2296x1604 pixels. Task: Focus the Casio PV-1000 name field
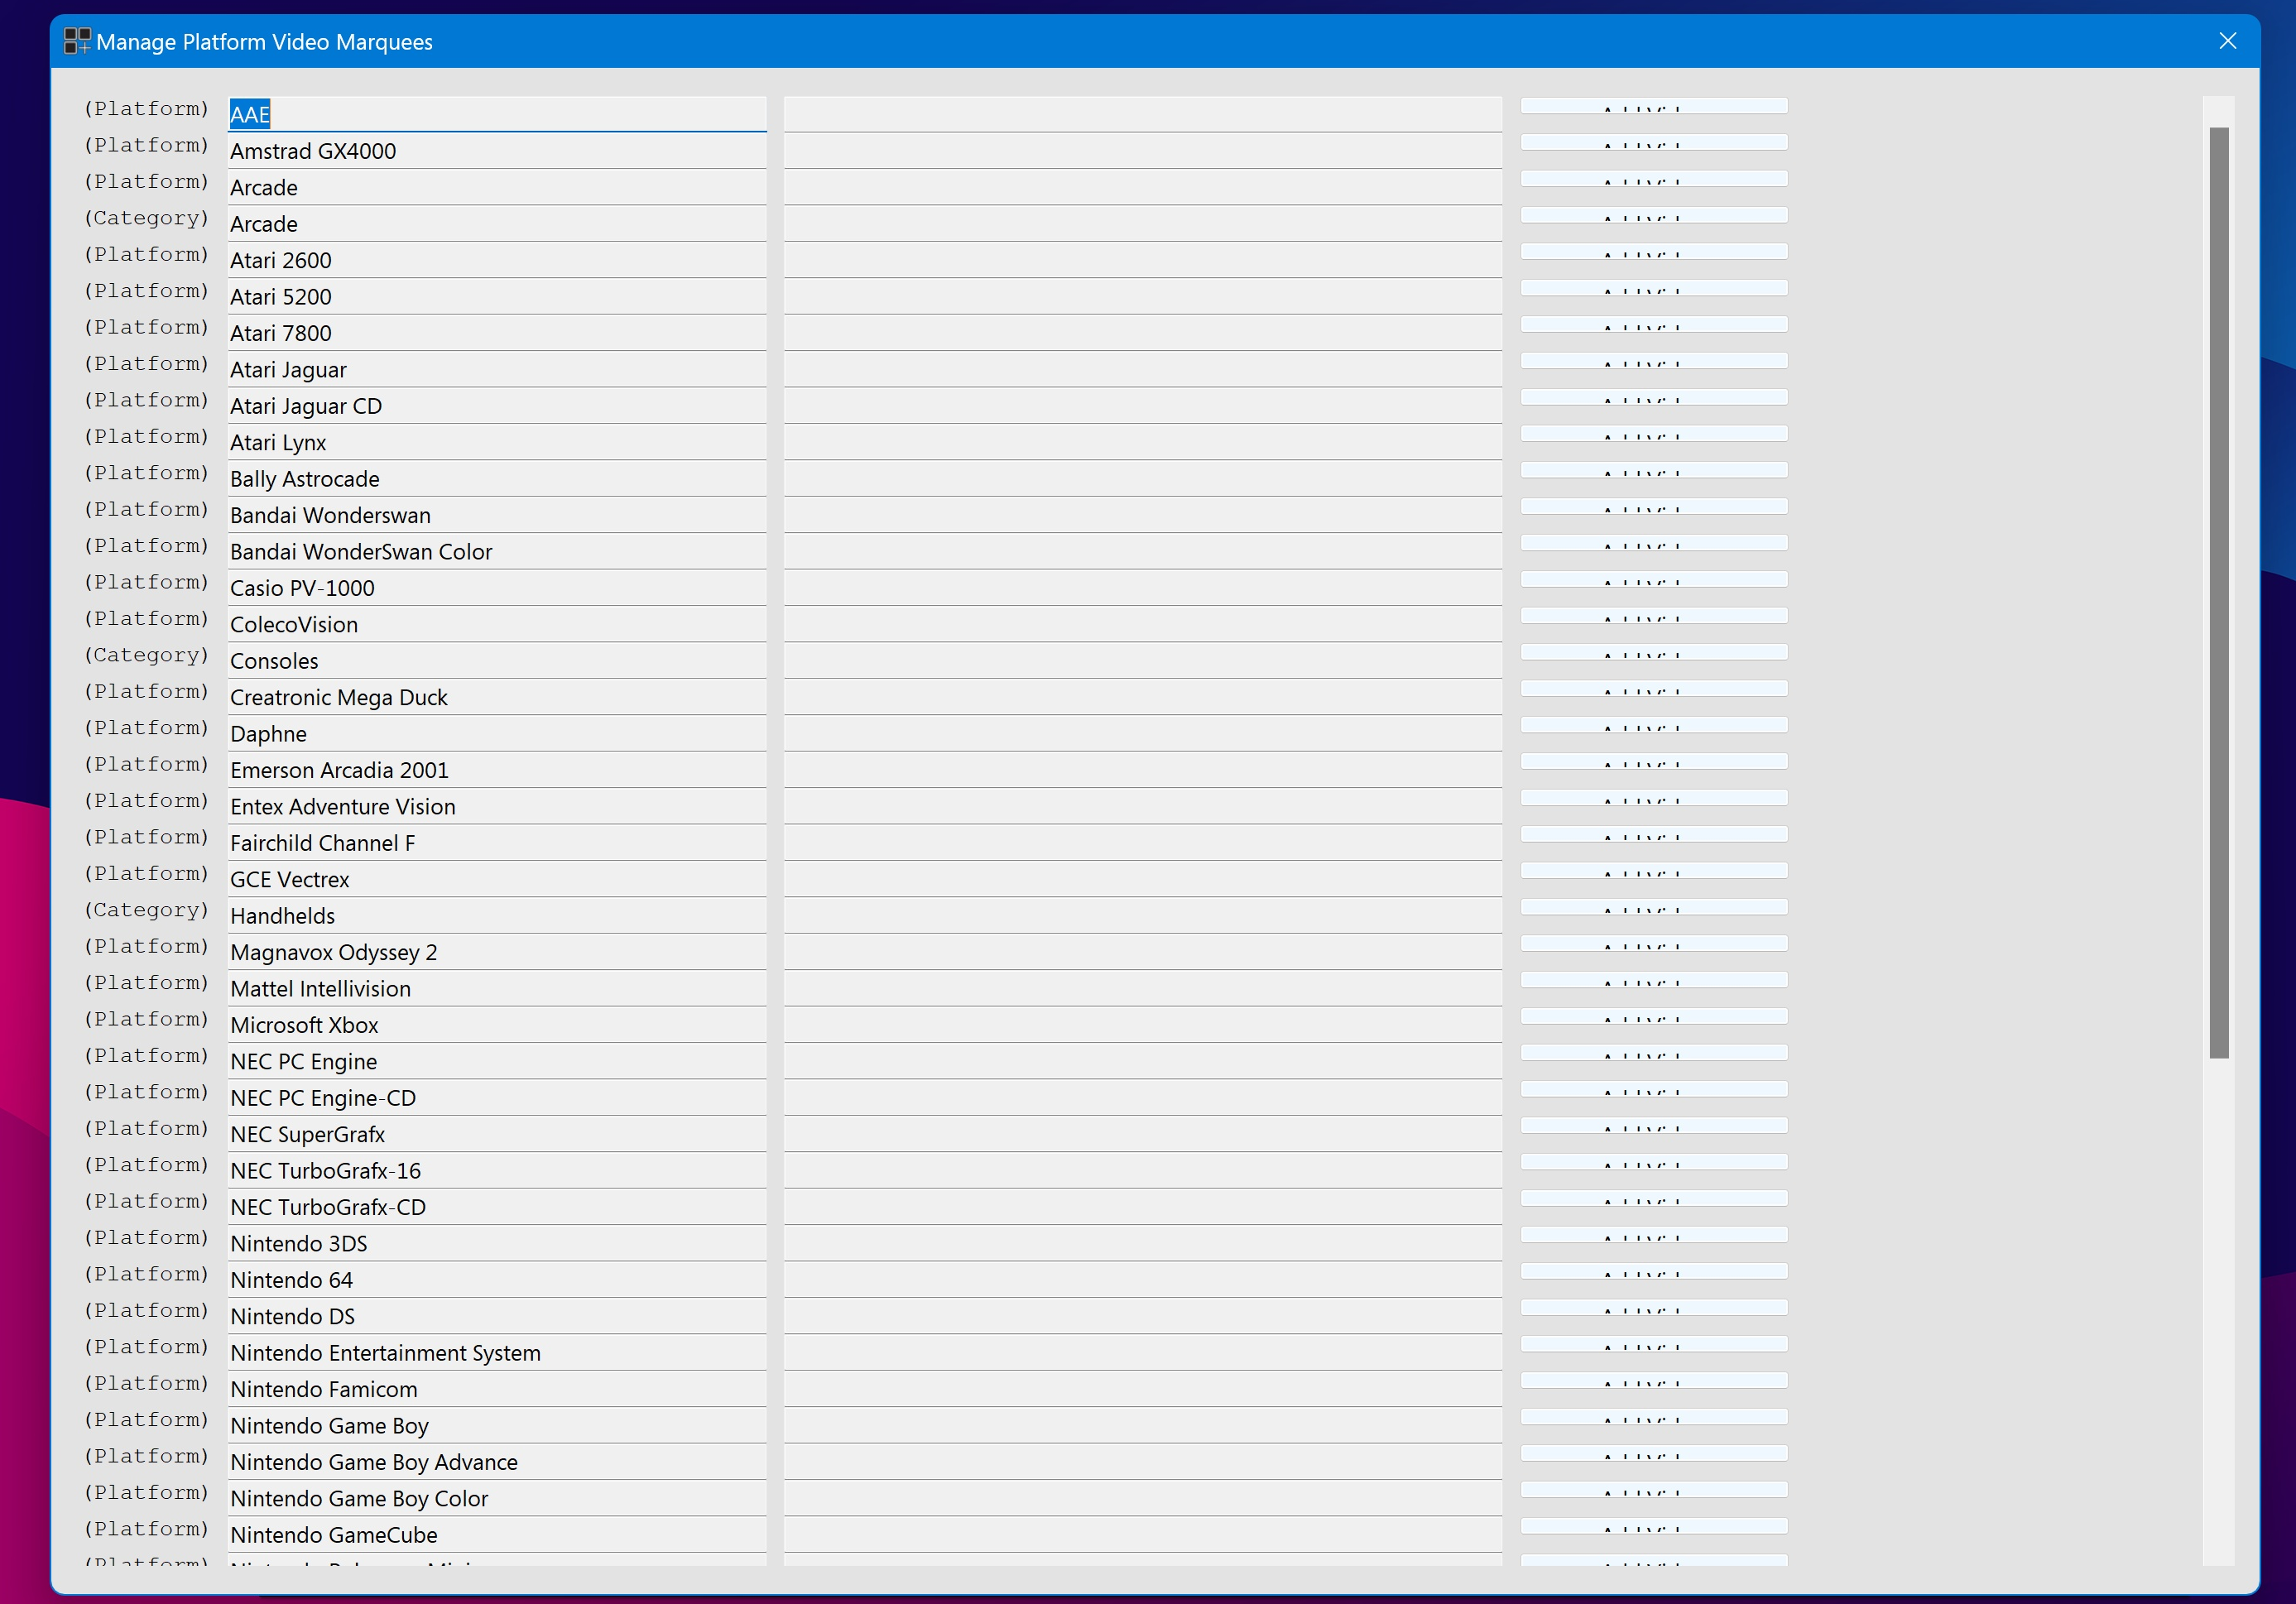[x=497, y=588]
